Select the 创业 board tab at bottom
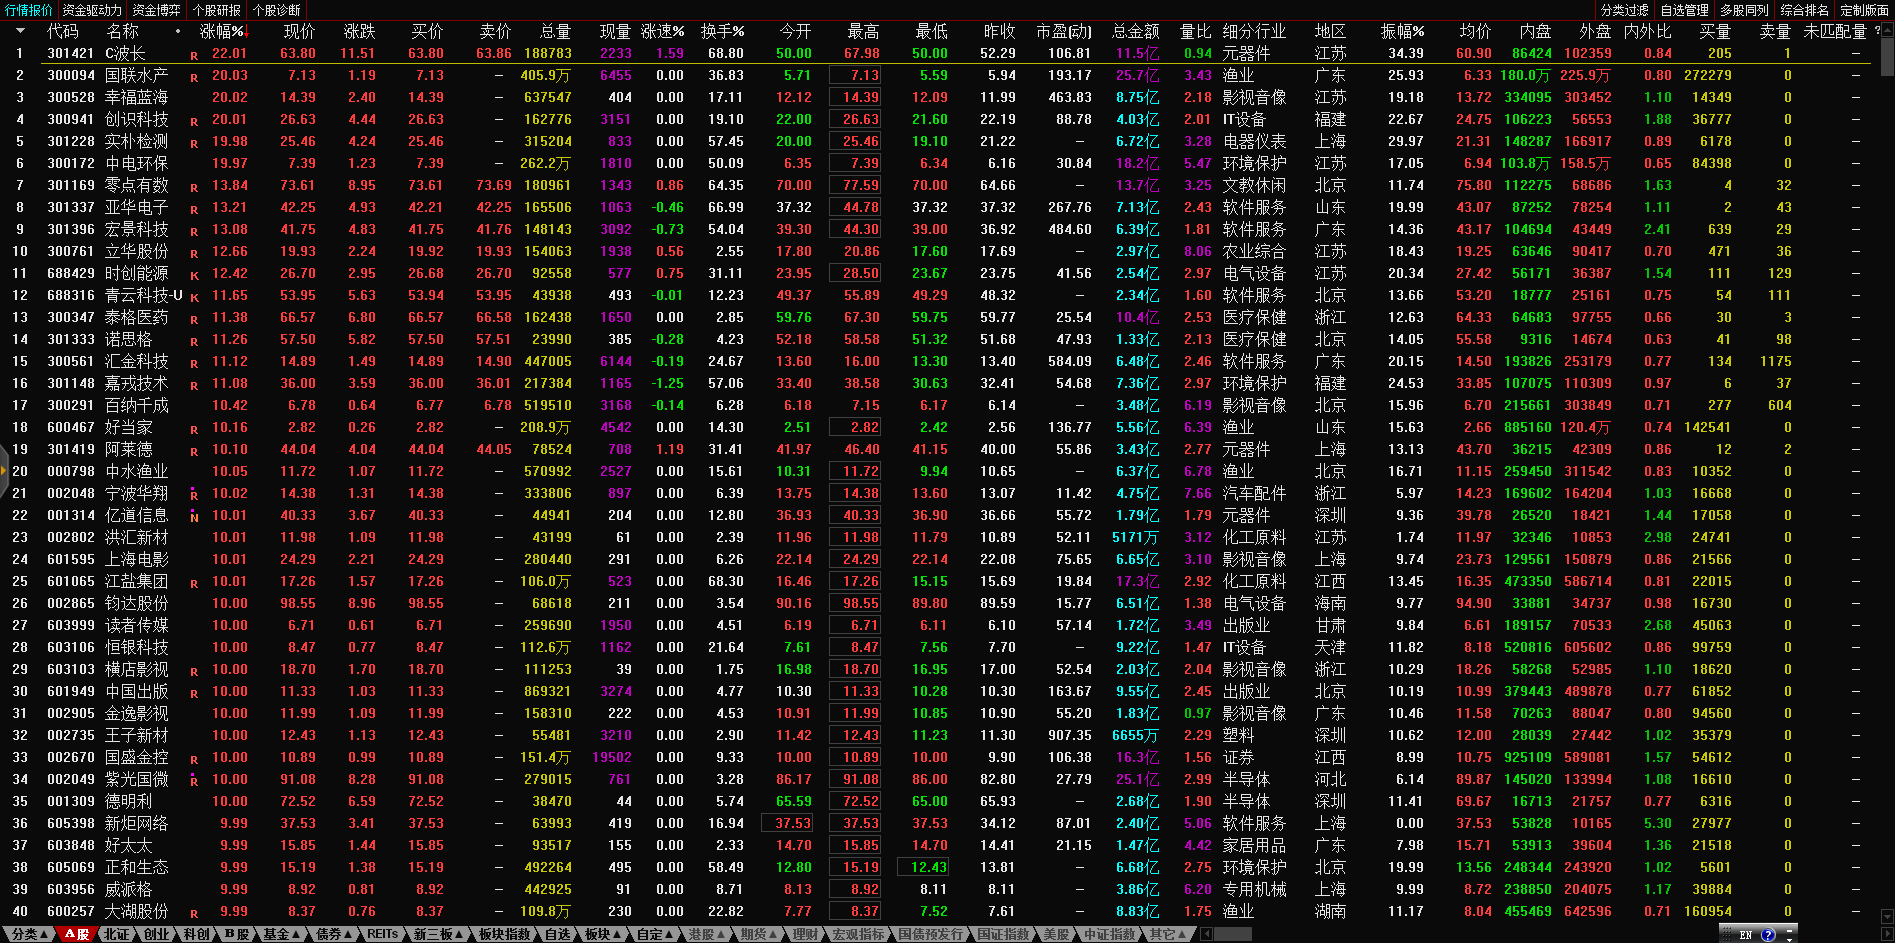Image resolution: width=1895 pixels, height=943 pixels. [157, 934]
